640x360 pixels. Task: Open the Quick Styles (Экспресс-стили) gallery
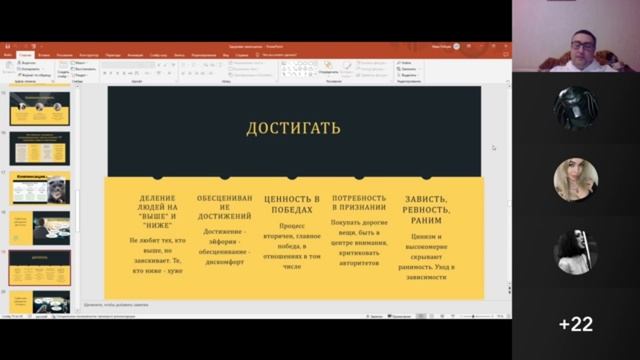pyautogui.click(x=347, y=69)
